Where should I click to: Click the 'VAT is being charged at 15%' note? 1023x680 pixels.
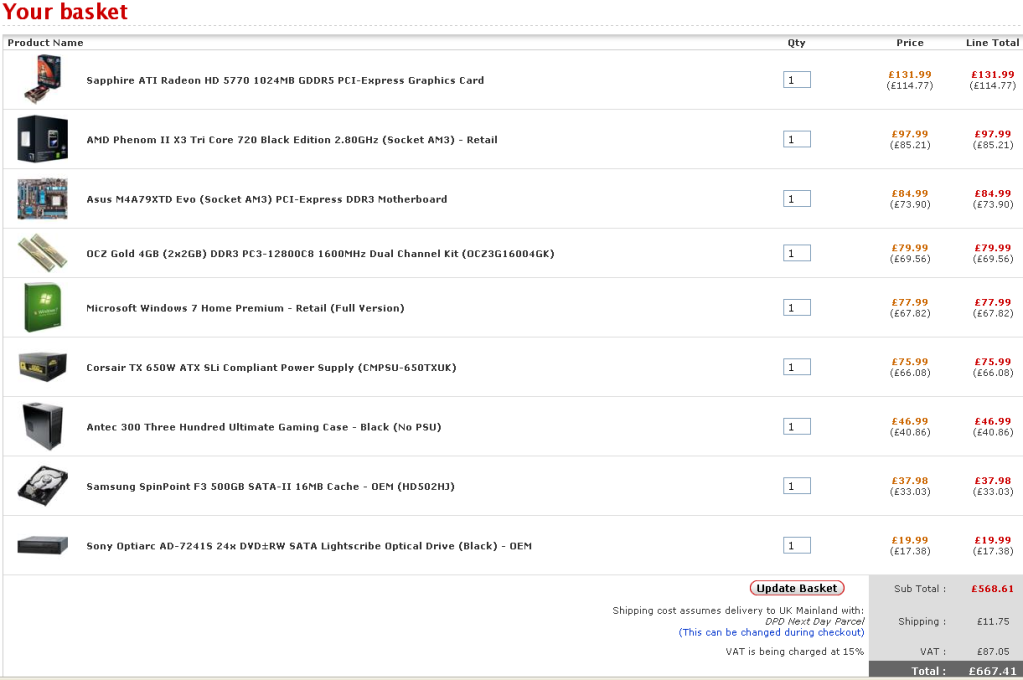pyautogui.click(x=795, y=651)
